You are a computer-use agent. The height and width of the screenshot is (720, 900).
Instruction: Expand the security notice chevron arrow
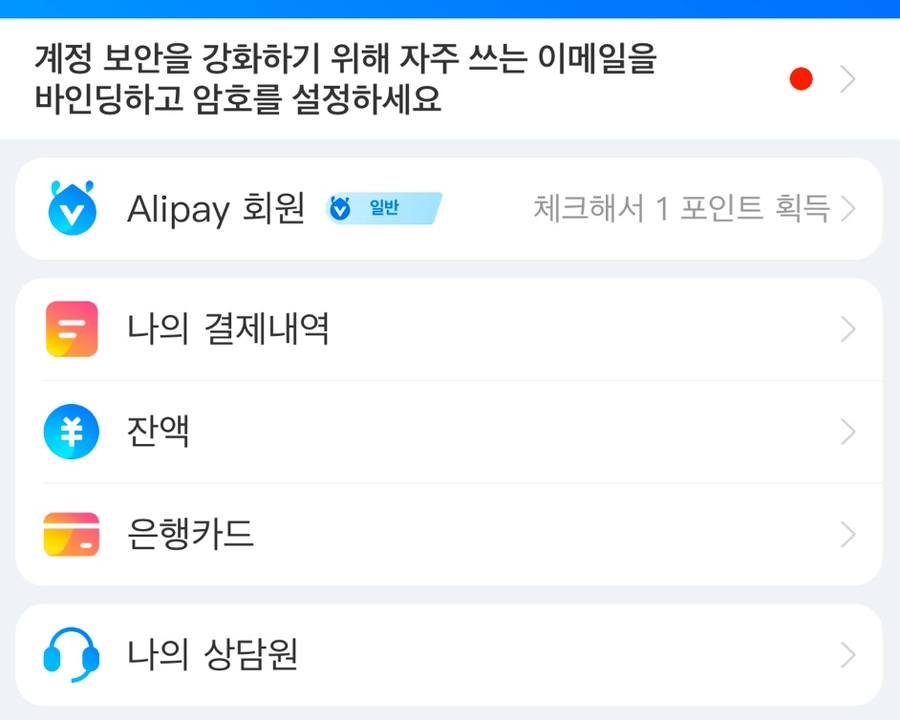(848, 79)
